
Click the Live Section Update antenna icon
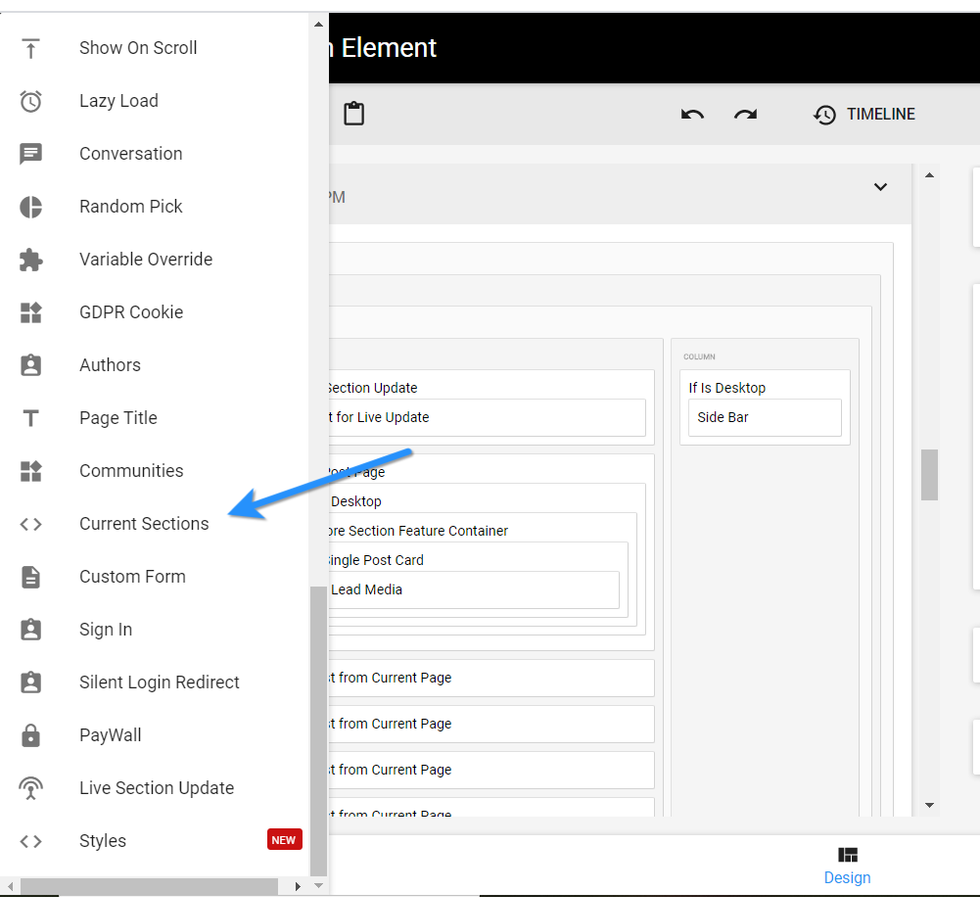(31, 789)
